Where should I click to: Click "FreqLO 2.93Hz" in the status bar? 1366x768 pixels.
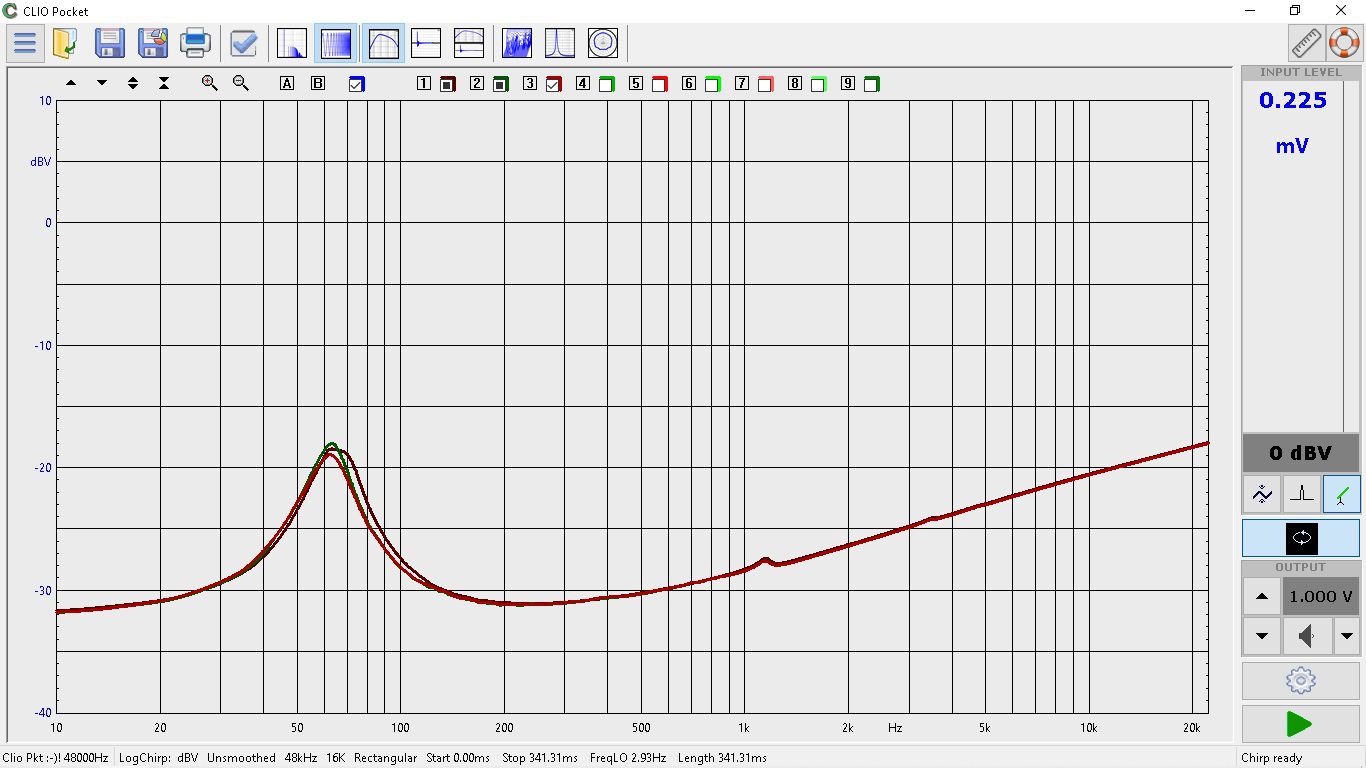(x=628, y=758)
